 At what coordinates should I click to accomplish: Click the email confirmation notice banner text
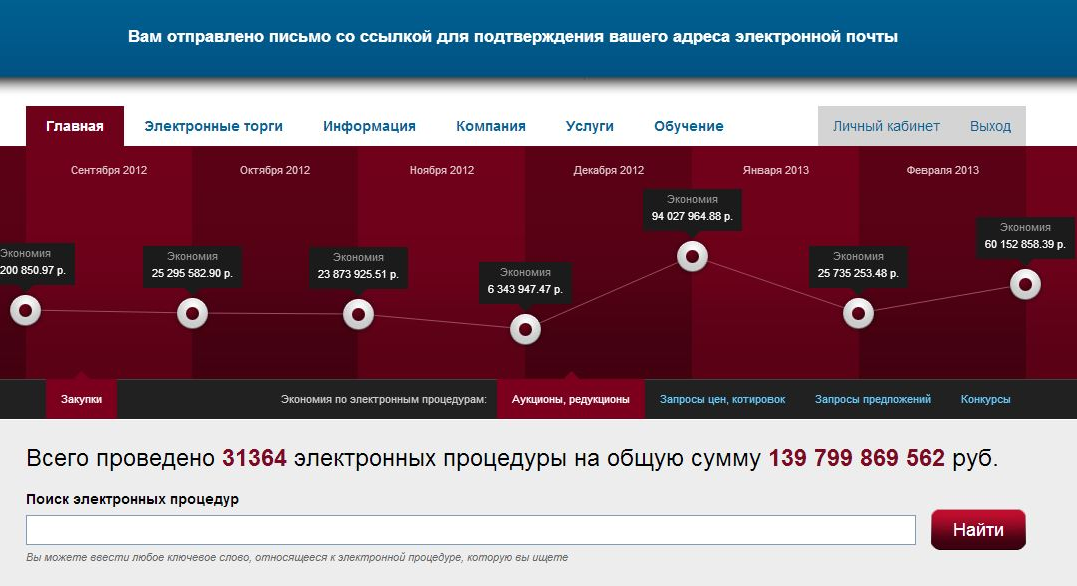(513, 36)
